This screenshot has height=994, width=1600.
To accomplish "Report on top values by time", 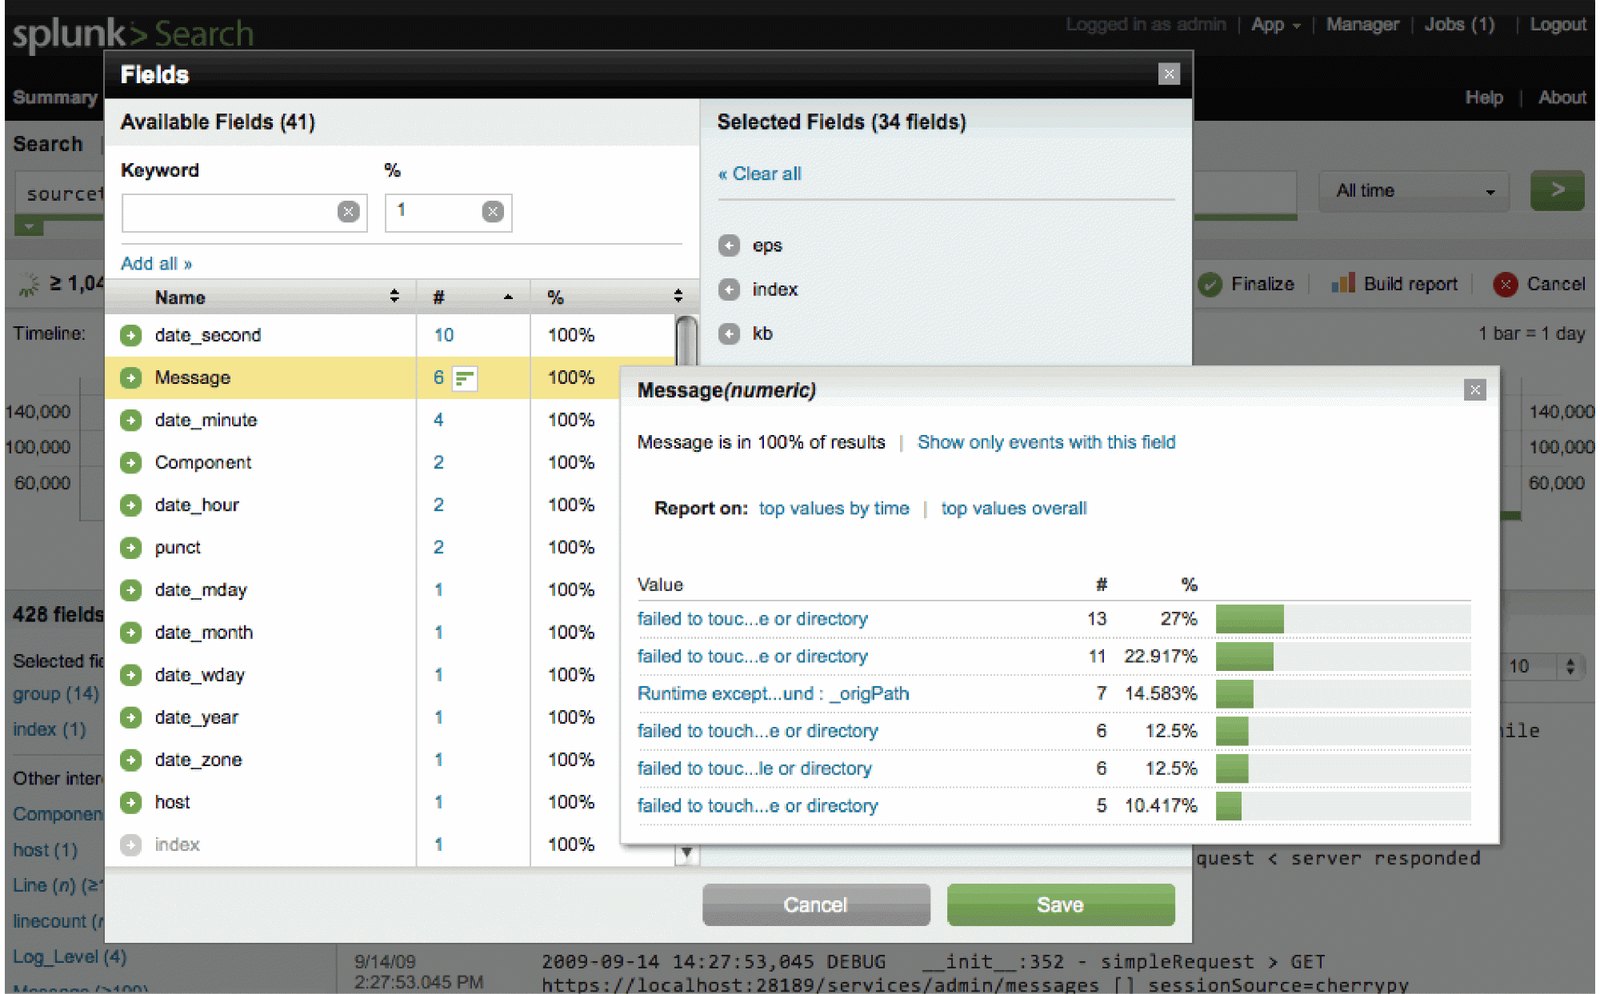I will (834, 508).
